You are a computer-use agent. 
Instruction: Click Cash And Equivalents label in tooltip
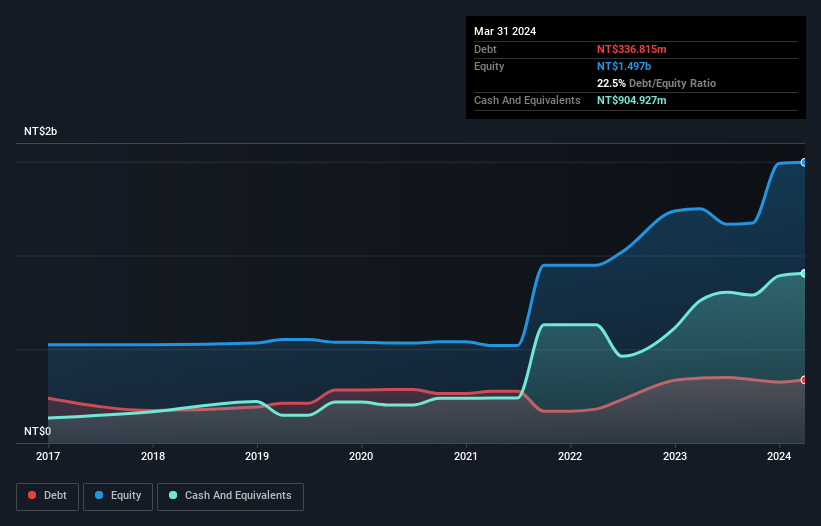pos(527,100)
